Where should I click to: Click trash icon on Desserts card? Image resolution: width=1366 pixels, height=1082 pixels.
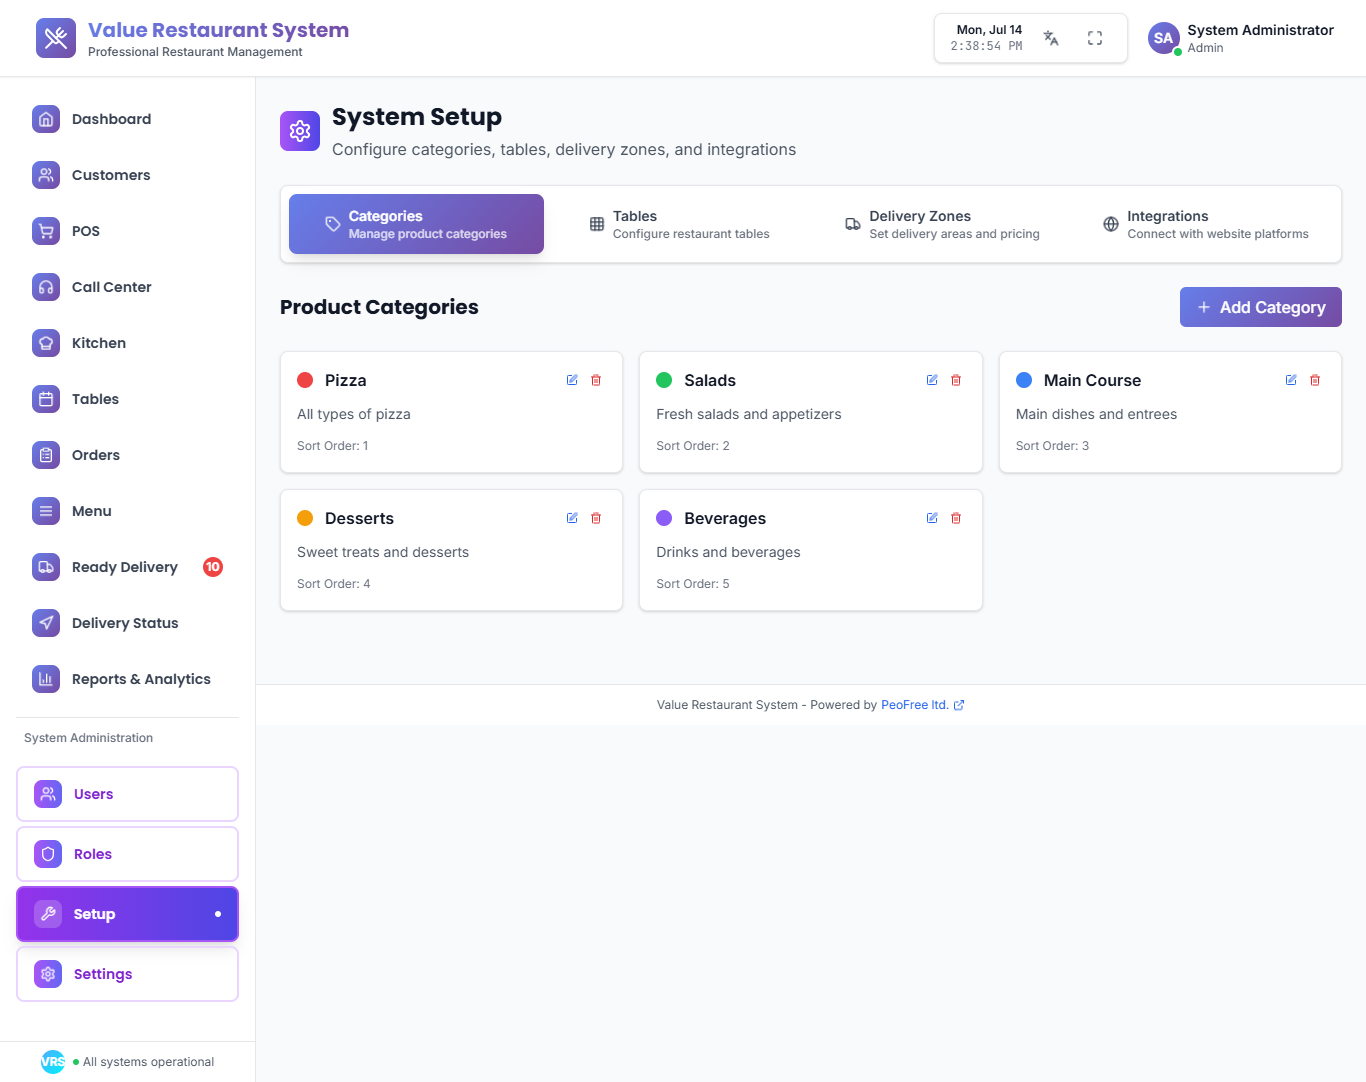(x=596, y=518)
